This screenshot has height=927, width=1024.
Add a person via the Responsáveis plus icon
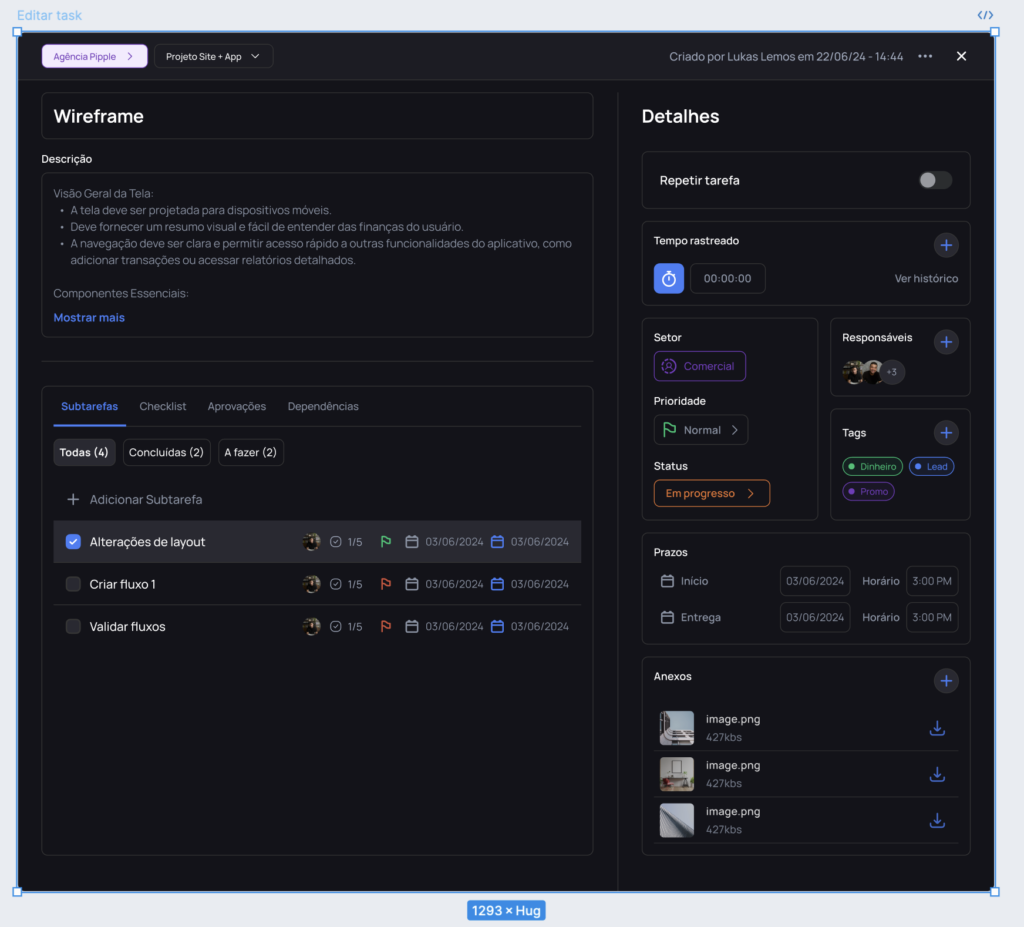[946, 341]
